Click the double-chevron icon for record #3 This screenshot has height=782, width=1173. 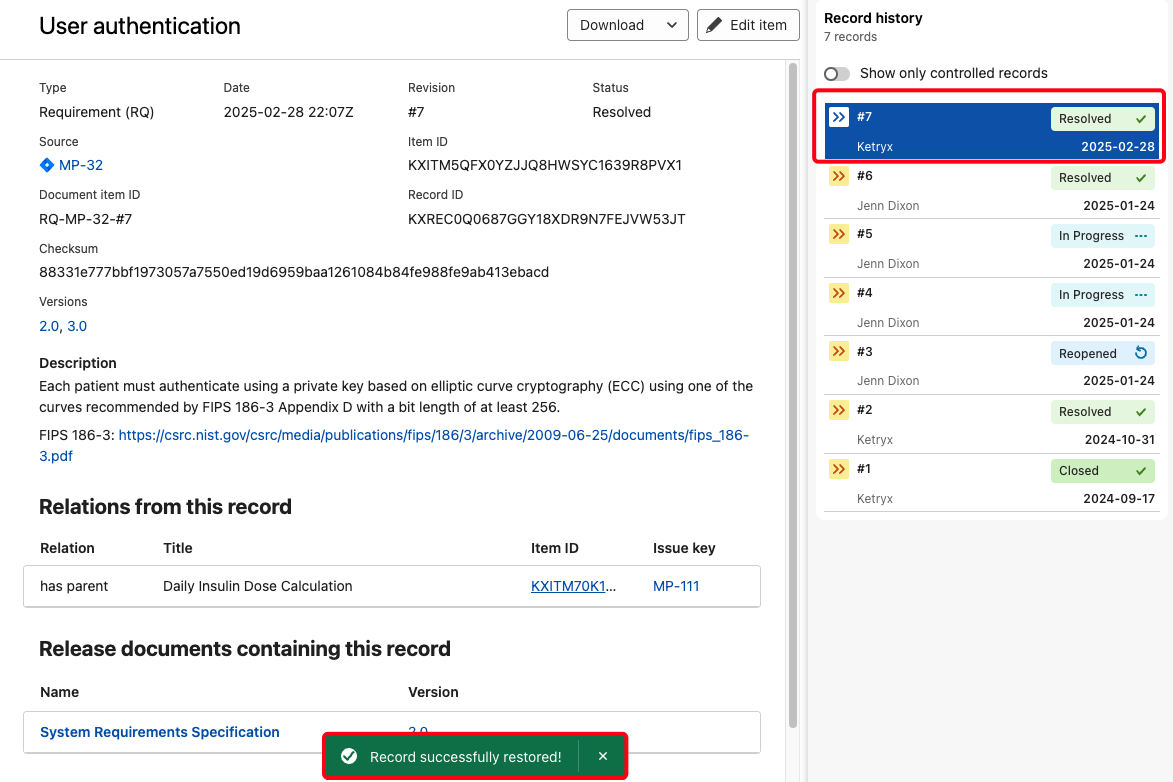click(x=839, y=352)
